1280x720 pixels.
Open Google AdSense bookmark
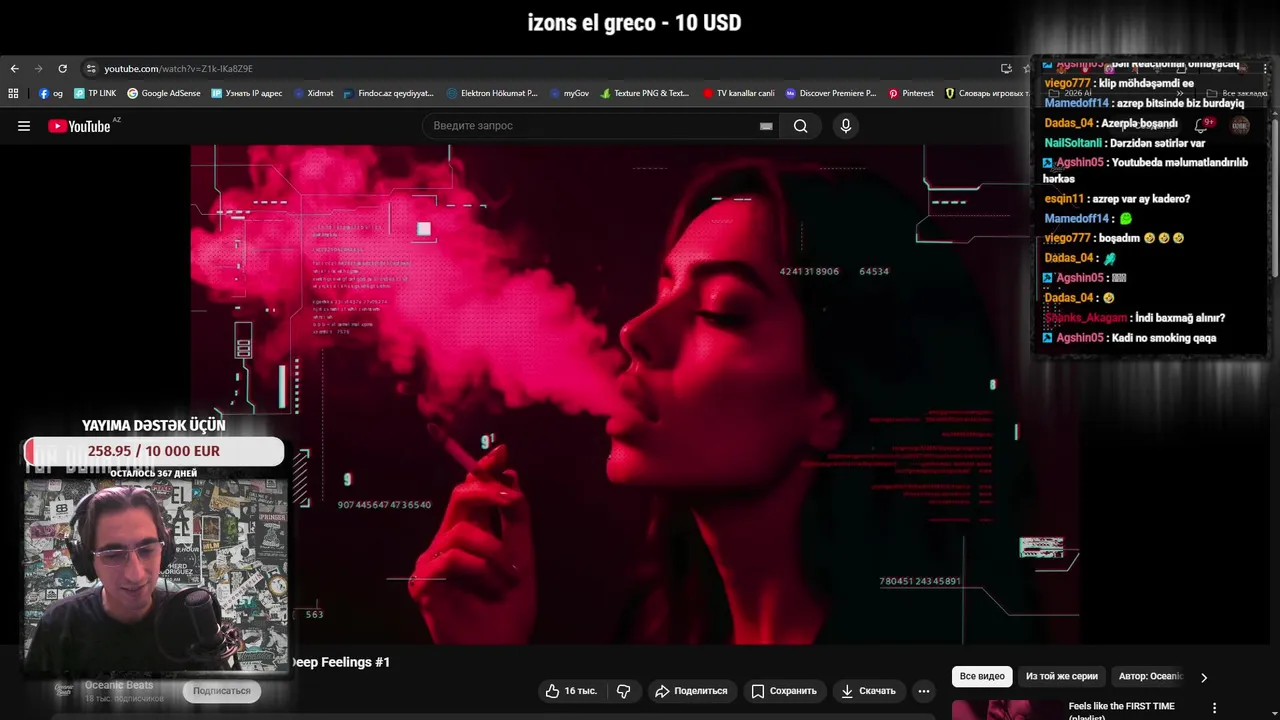click(x=164, y=93)
